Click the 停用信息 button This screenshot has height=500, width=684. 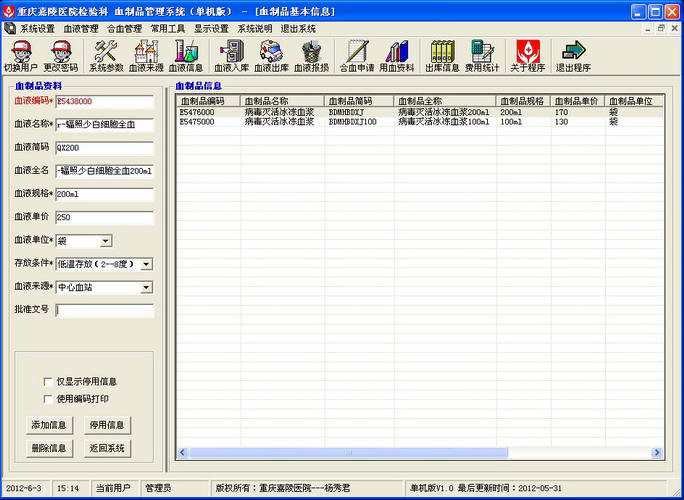(107, 425)
